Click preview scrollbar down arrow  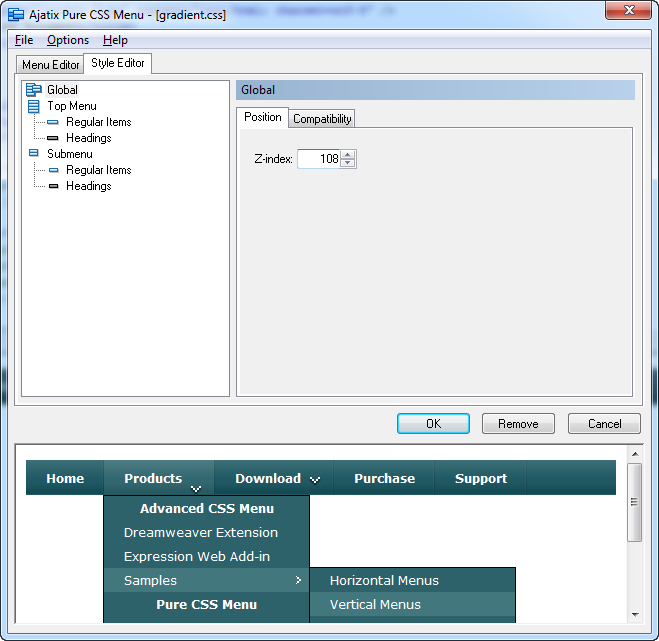pos(635,615)
